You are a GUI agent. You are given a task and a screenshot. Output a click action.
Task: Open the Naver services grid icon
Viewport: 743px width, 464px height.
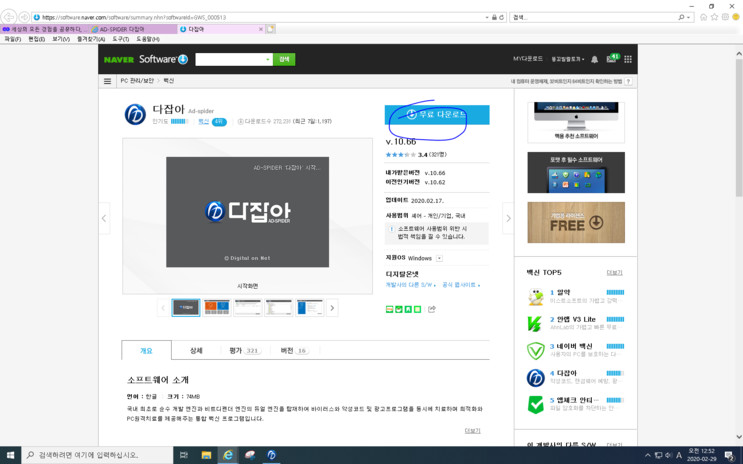click(x=628, y=59)
